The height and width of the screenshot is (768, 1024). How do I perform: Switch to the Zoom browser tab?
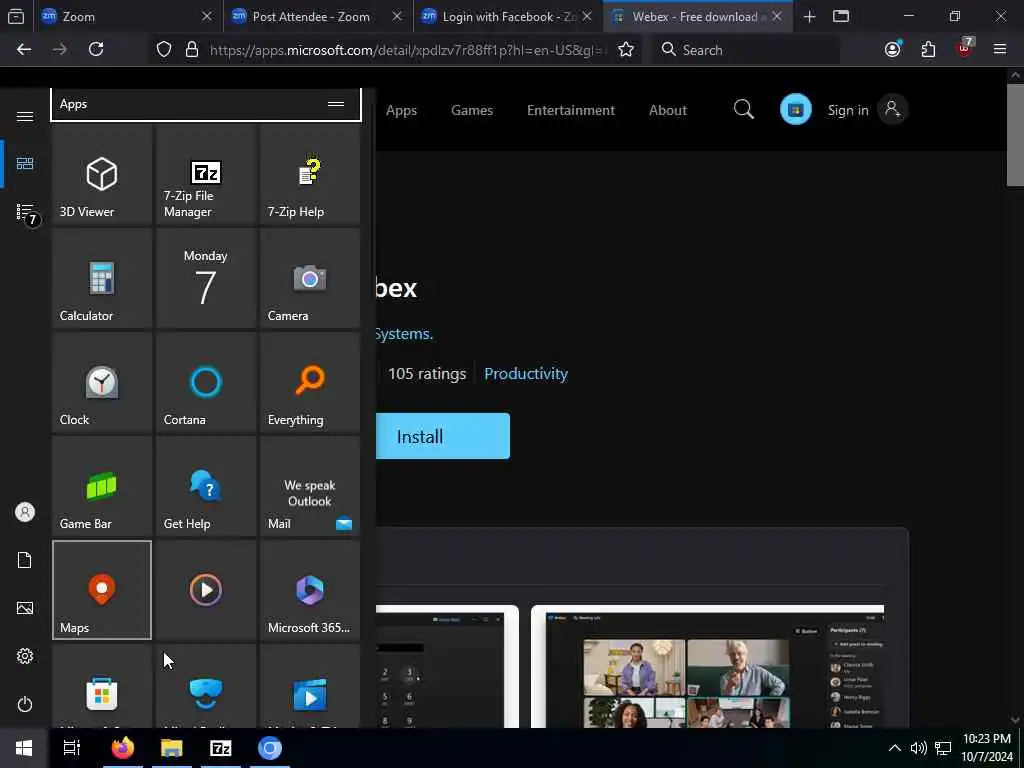(127, 16)
